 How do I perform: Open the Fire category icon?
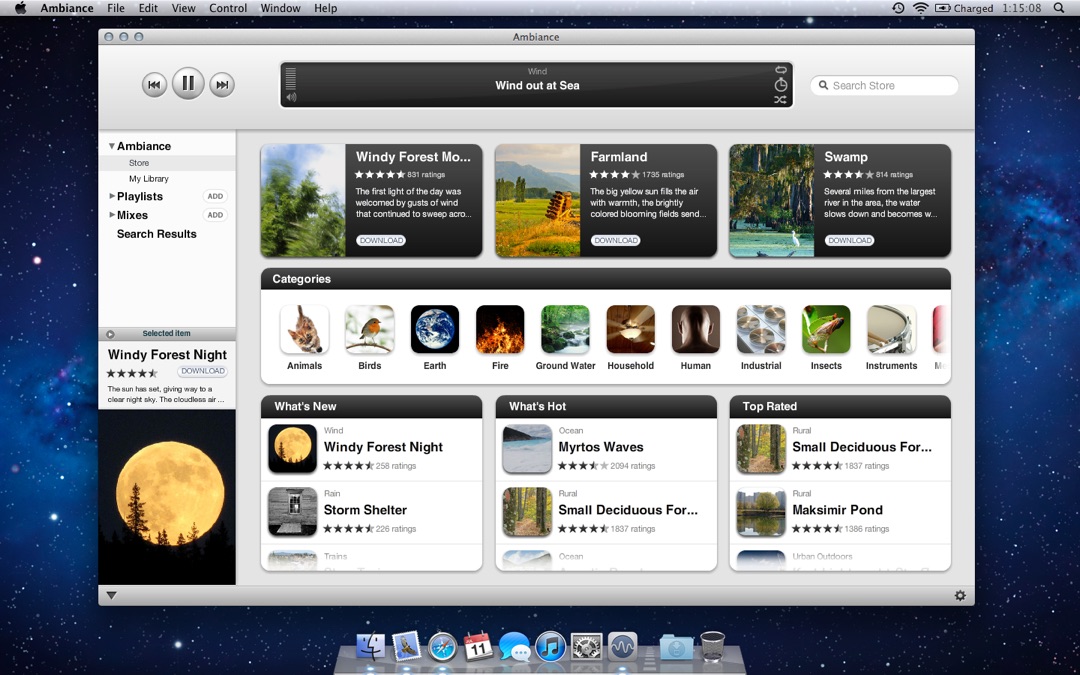(500, 329)
